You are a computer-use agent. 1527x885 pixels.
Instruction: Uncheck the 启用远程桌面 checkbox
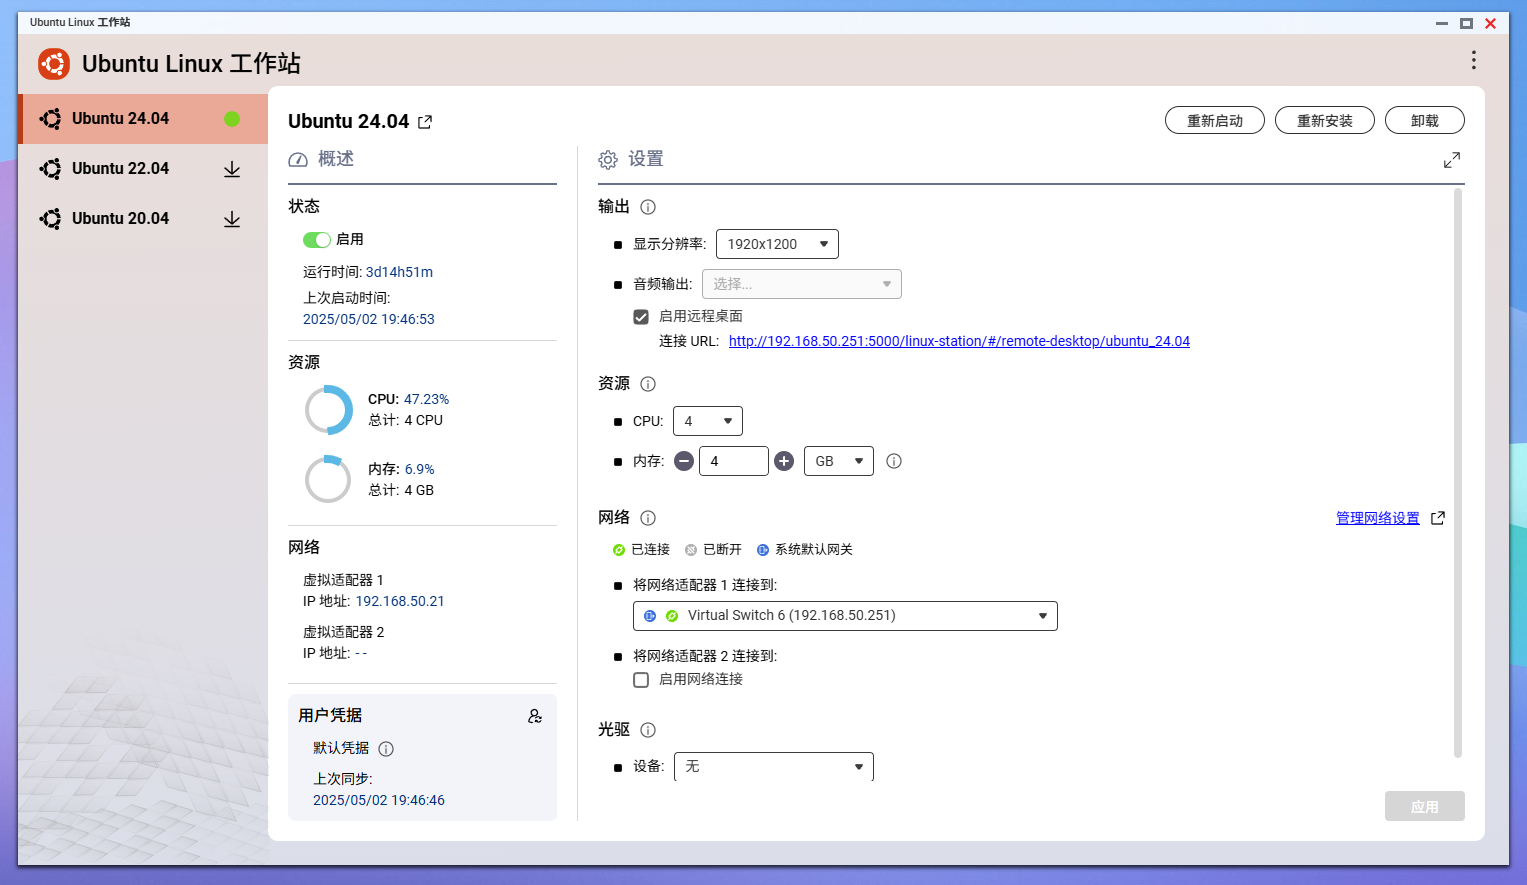click(641, 317)
